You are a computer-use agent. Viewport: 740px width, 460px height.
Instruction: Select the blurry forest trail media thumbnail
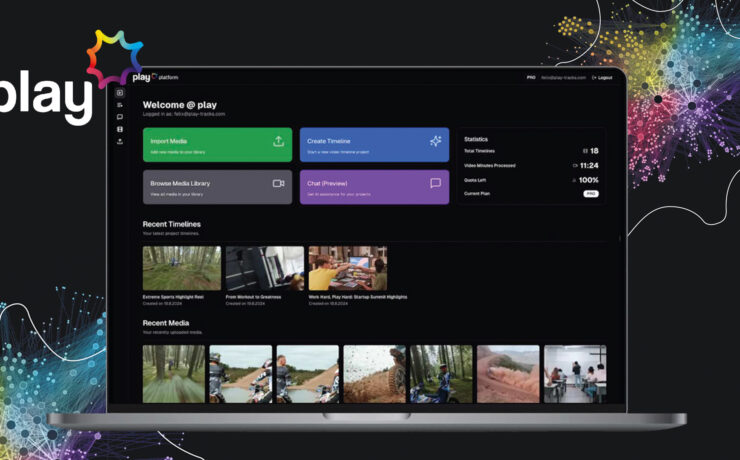[174, 374]
